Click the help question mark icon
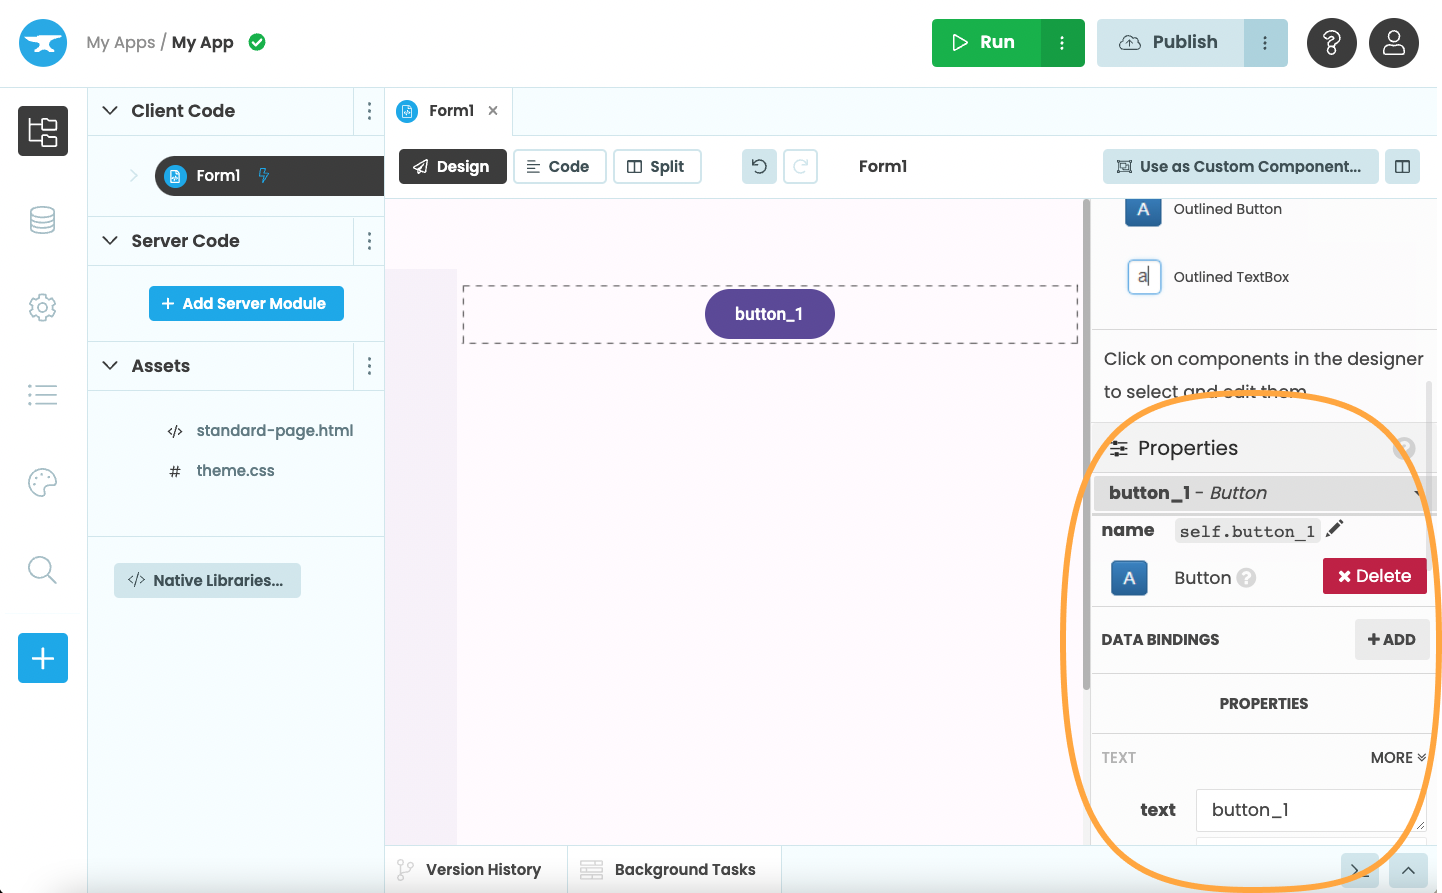This screenshot has height=893, width=1442. coord(1331,43)
